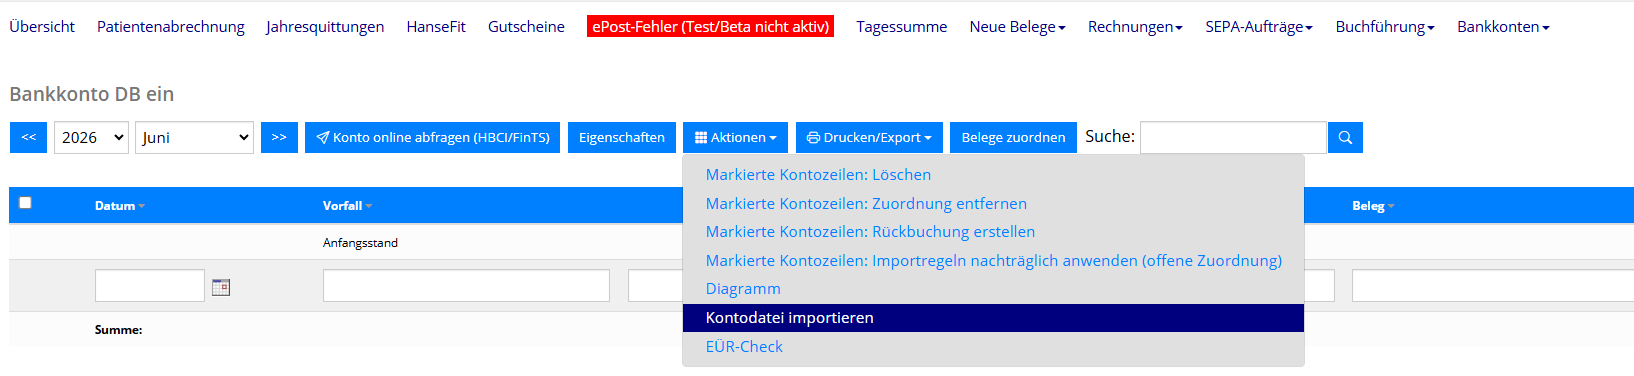The height and width of the screenshot is (376, 1634).
Task: Click the 'Summe:' label
Action: 118,330
